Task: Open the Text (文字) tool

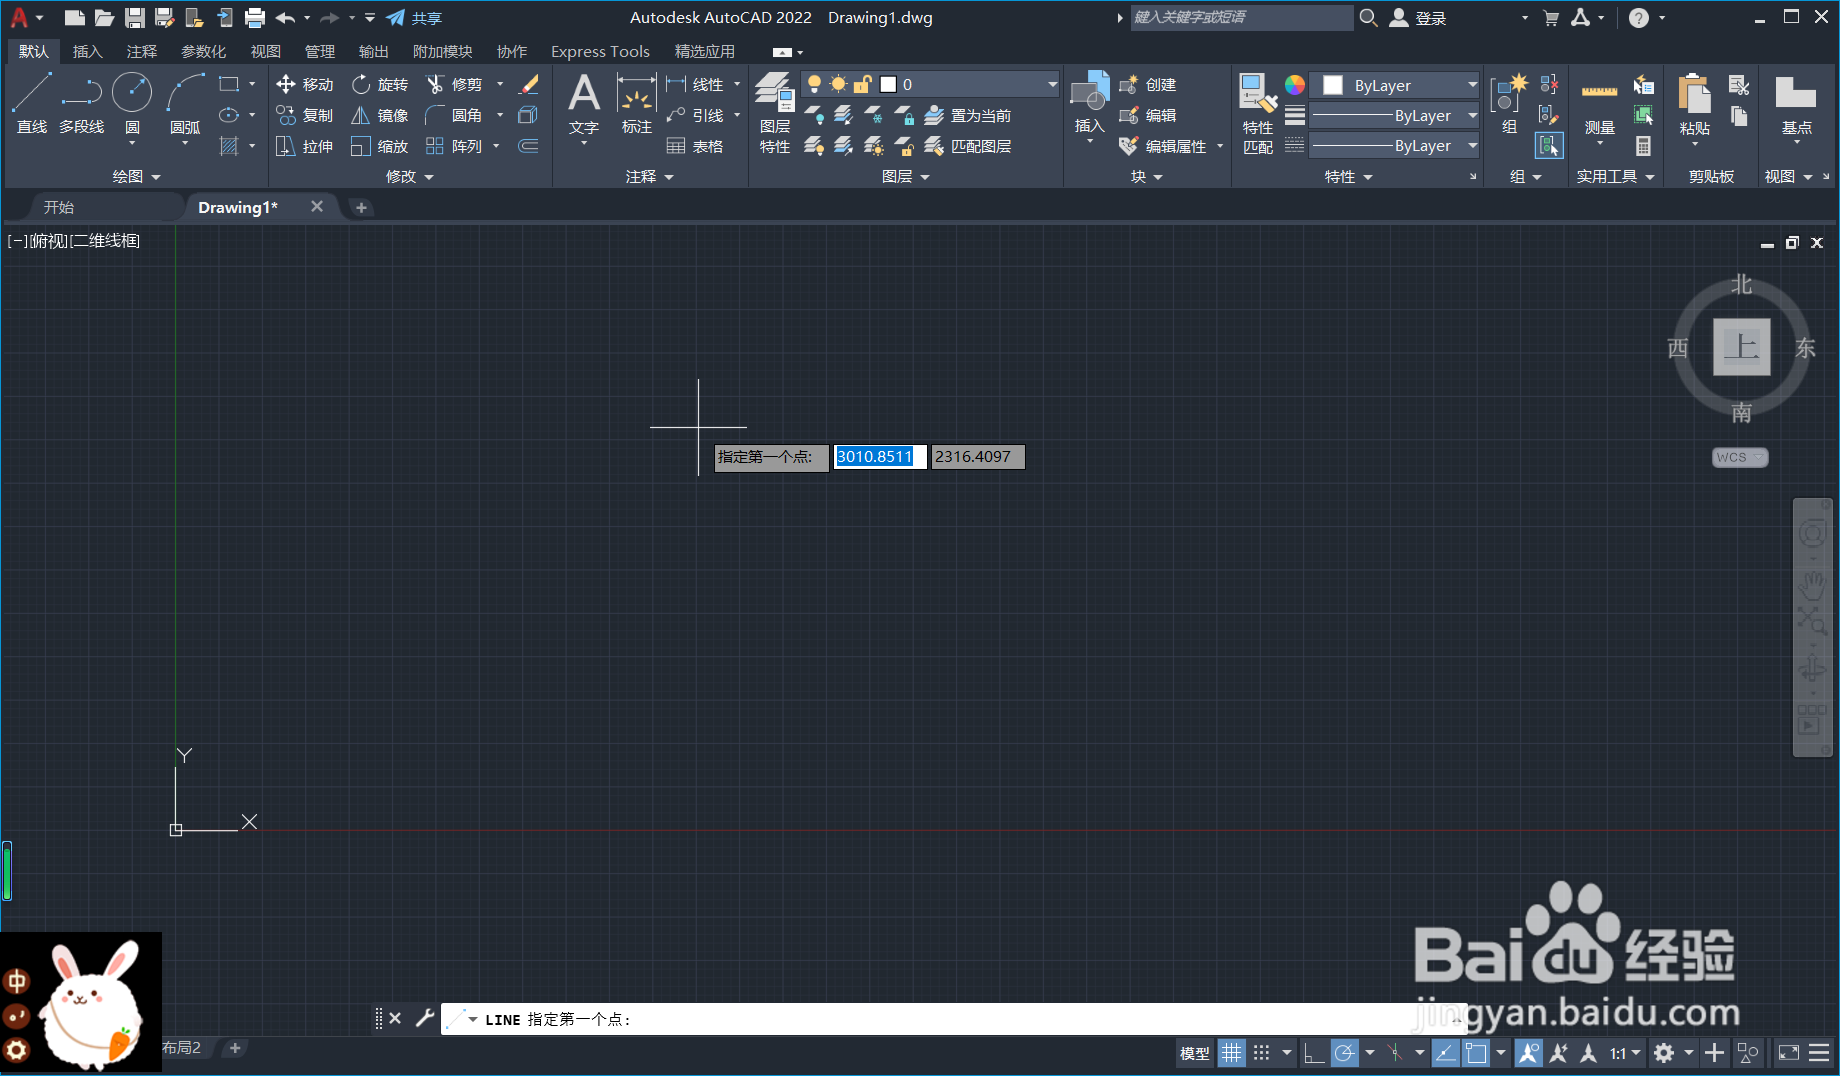Action: click(x=584, y=102)
